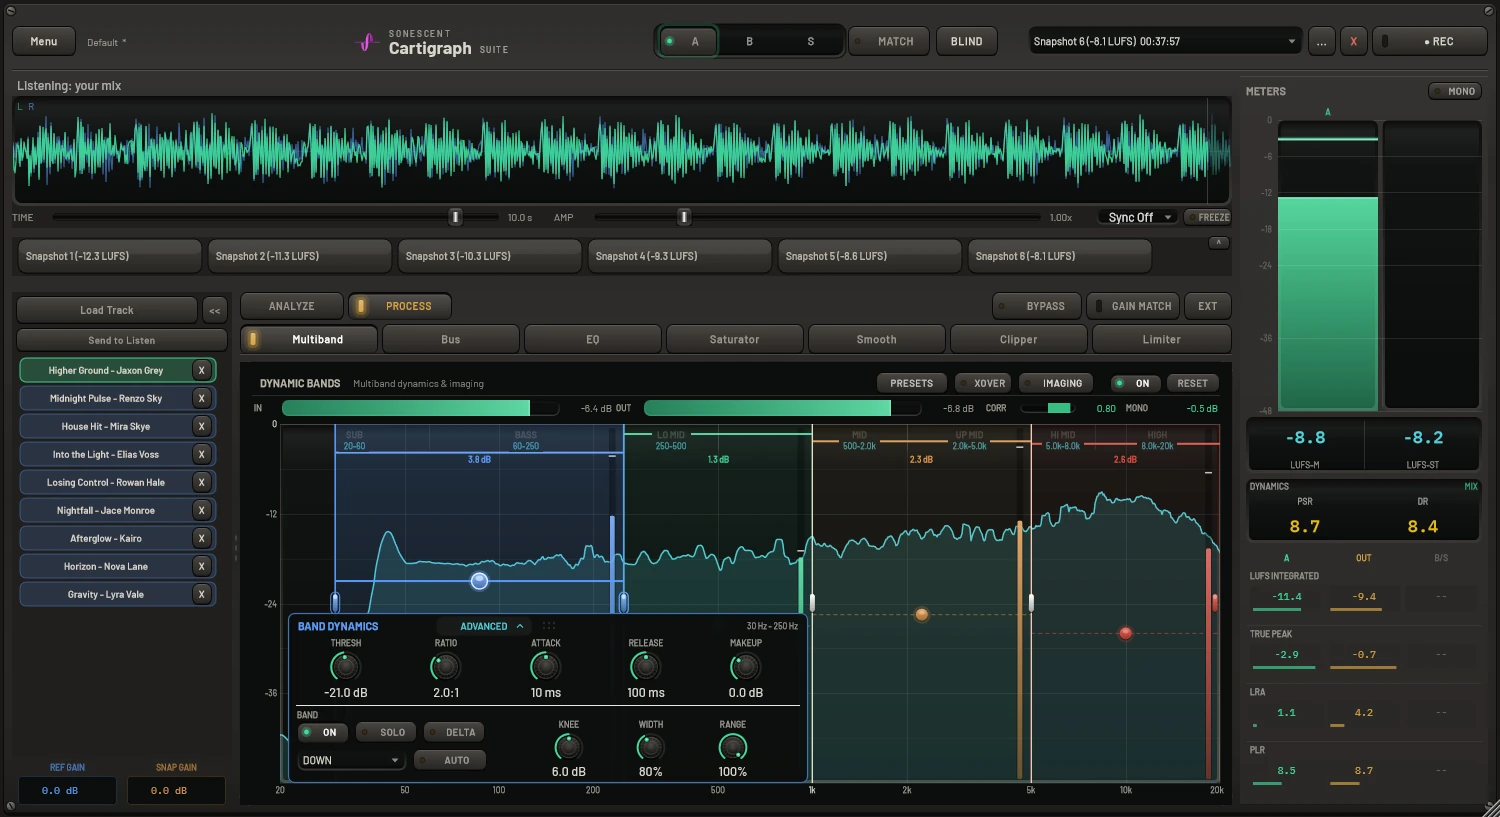Viewport: 1500px width, 817px height.
Task: Select the orange mid band node
Action: pyautogui.click(x=921, y=614)
